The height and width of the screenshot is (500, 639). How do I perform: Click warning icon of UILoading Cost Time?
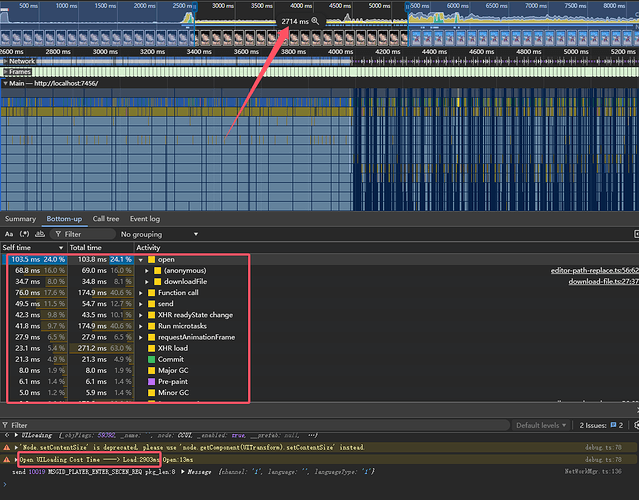[7, 459]
